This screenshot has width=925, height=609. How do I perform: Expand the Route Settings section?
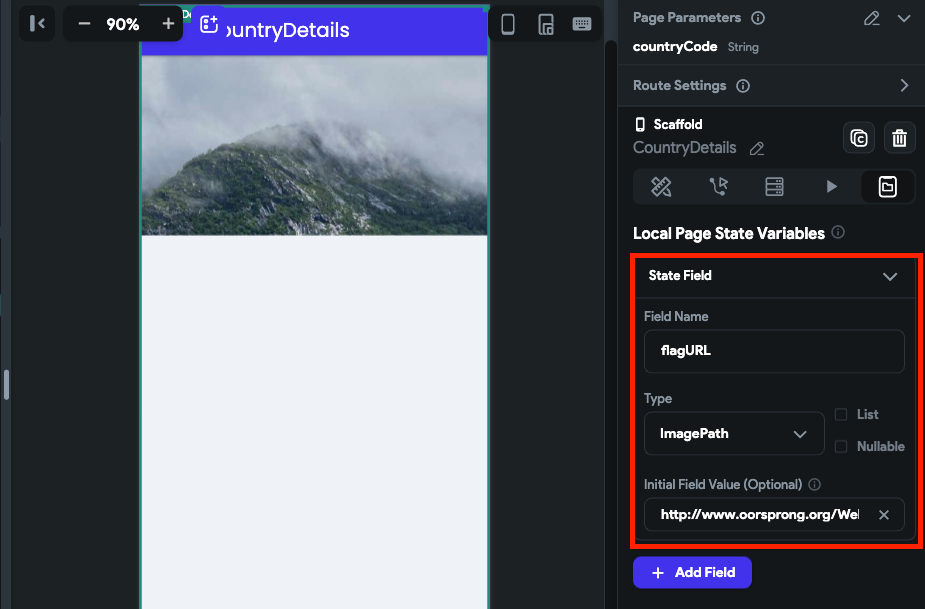pos(904,86)
